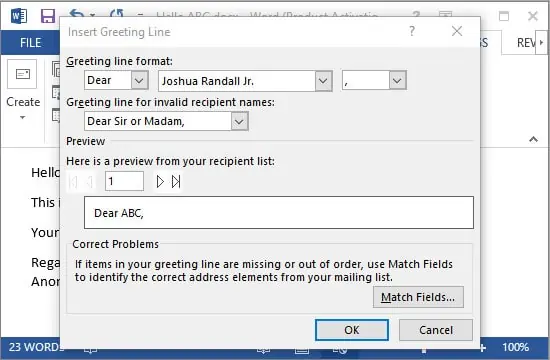Viewport: 550px width, 360px height.
Task: Open help with dialog question mark
Action: coord(412,31)
